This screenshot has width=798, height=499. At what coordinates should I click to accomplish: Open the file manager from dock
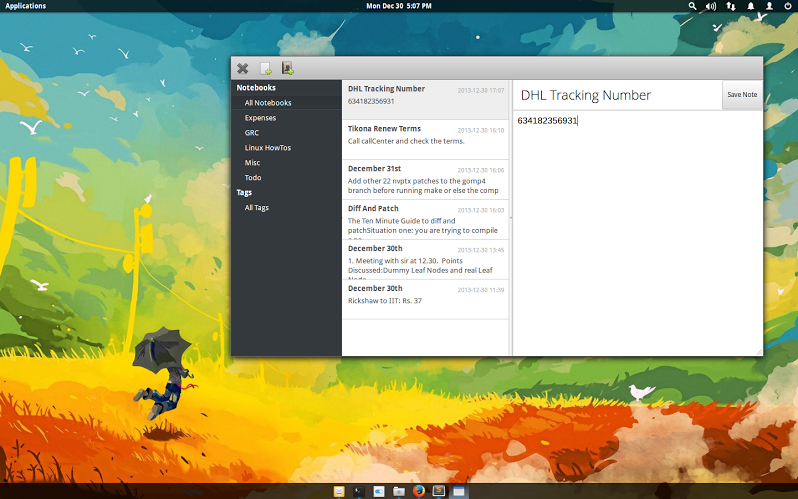point(398,491)
